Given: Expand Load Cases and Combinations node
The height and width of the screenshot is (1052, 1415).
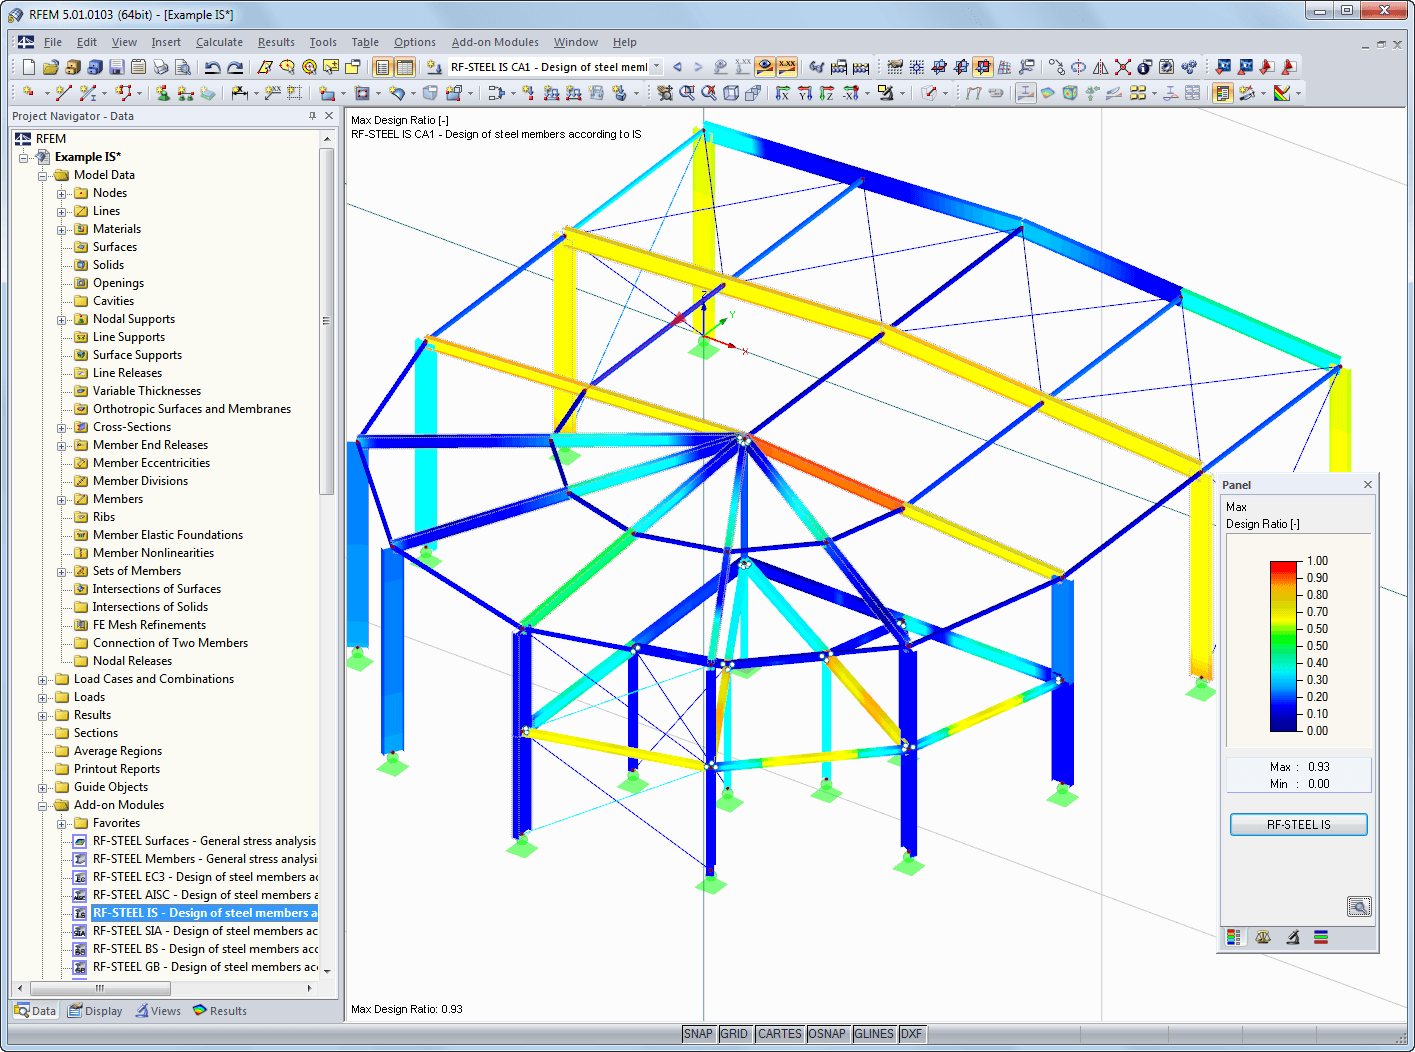Looking at the screenshot, I should (x=43, y=680).
